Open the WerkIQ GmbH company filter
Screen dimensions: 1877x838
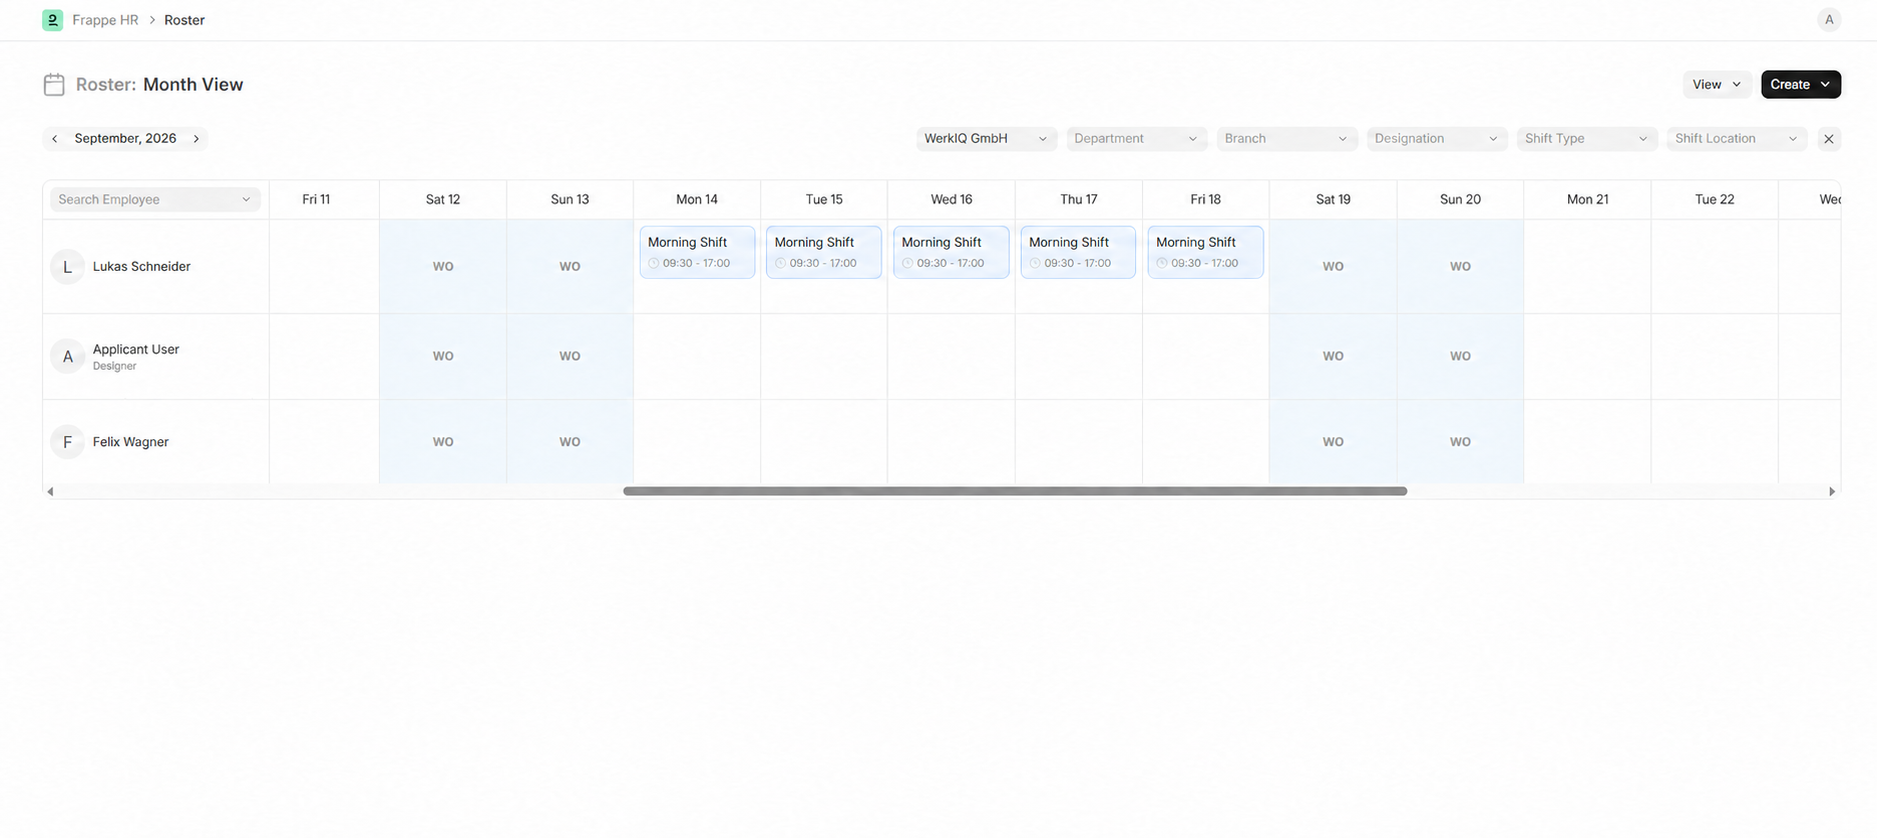pyautogui.click(x=986, y=139)
